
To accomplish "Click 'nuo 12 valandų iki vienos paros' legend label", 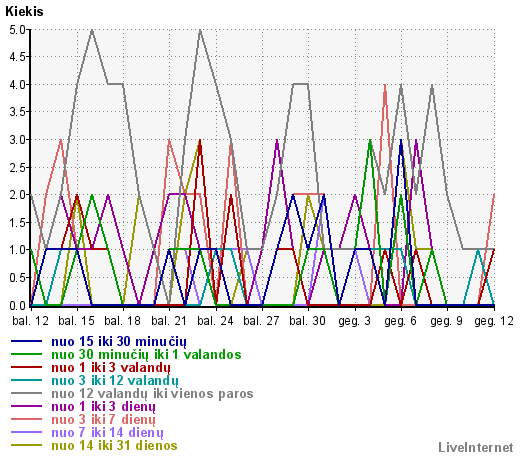I will (x=152, y=394).
